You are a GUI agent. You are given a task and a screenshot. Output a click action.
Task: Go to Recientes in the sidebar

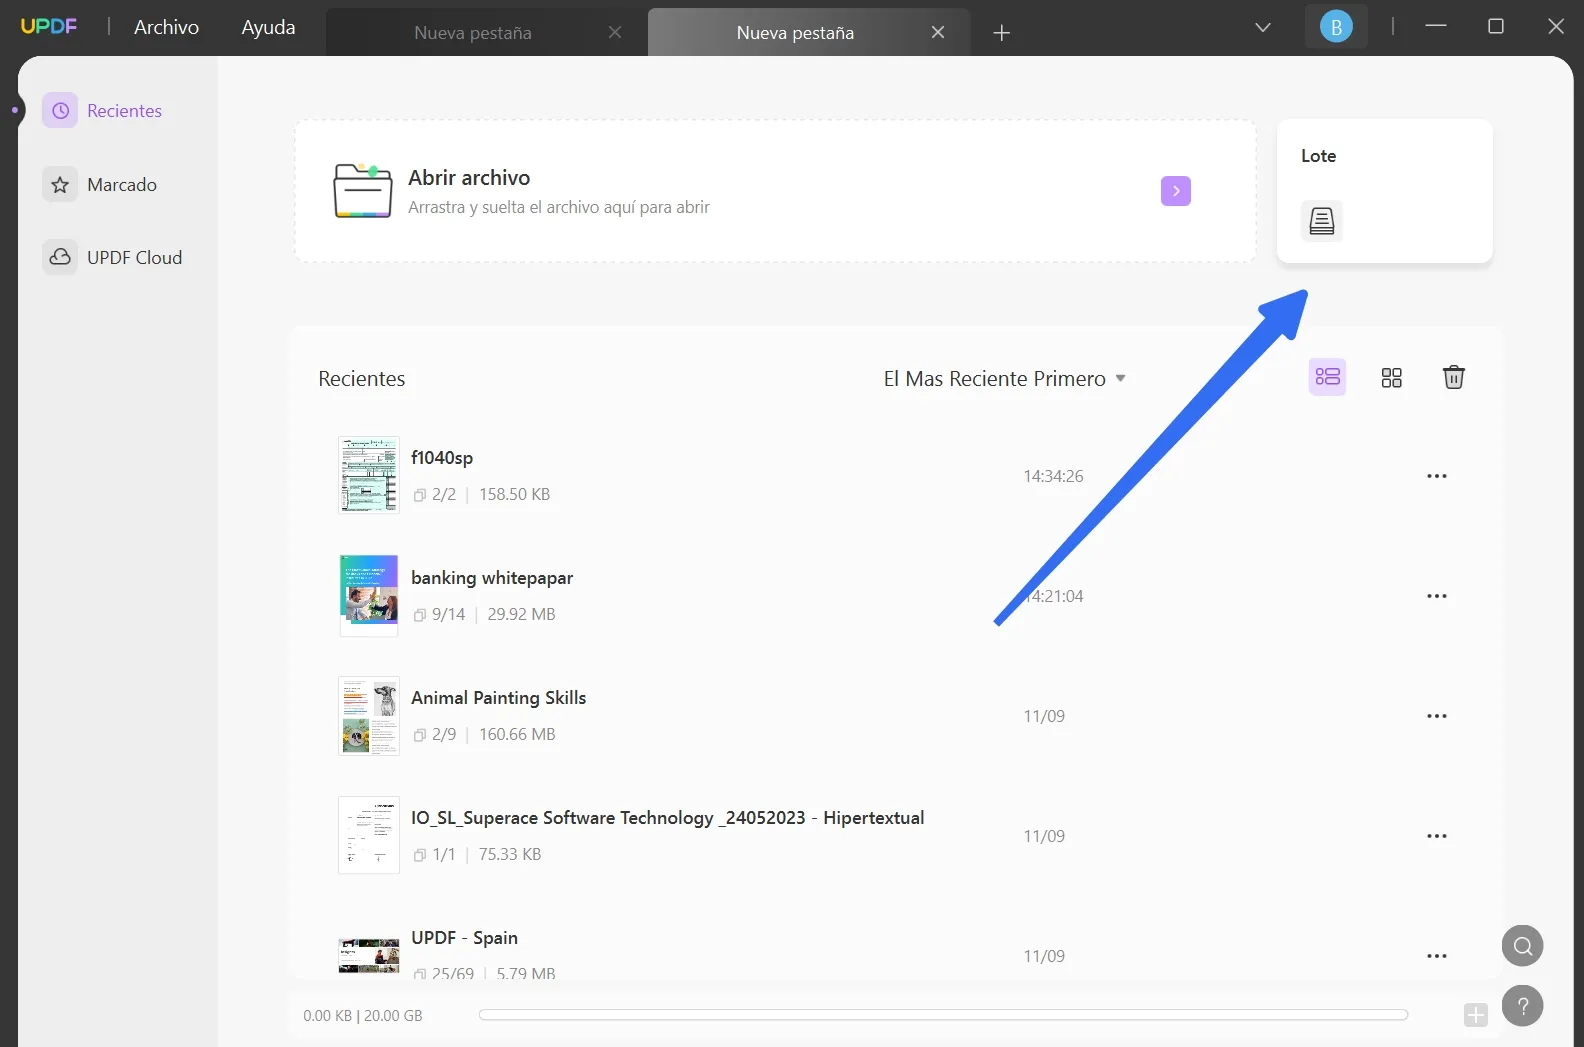pyautogui.click(x=124, y=110)
